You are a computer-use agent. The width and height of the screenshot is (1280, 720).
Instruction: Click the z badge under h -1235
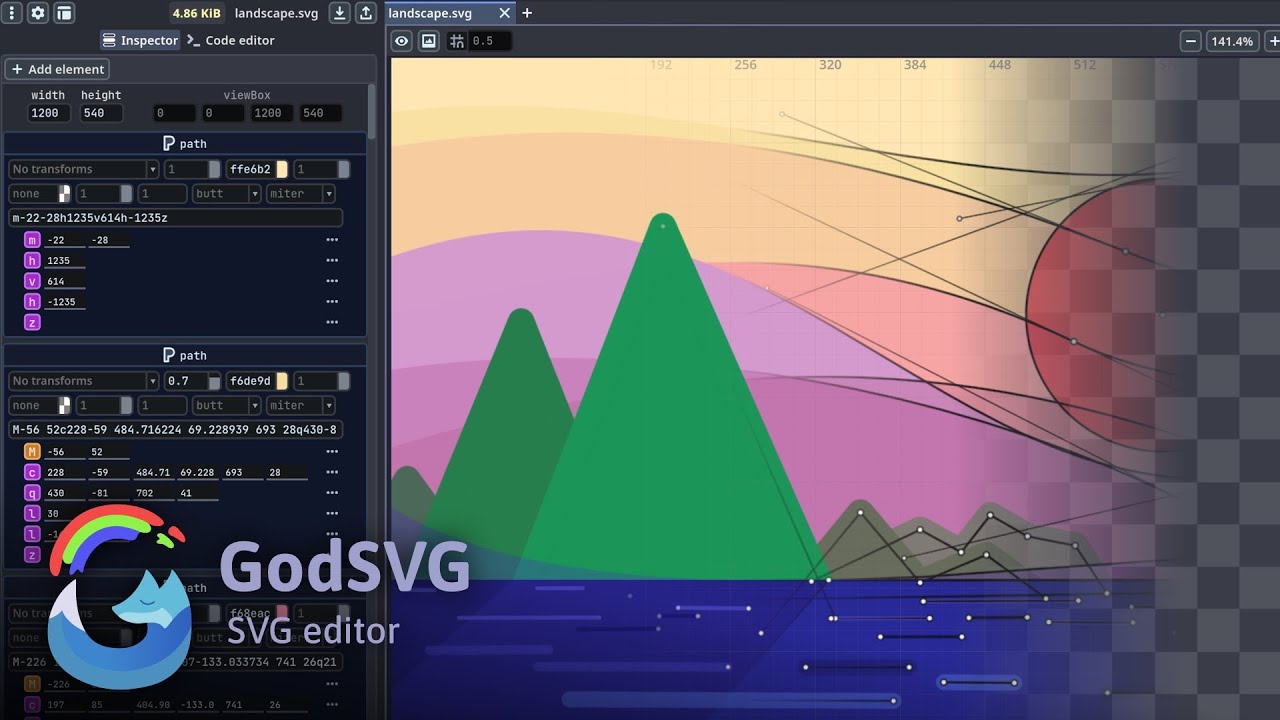coord(32,323)
